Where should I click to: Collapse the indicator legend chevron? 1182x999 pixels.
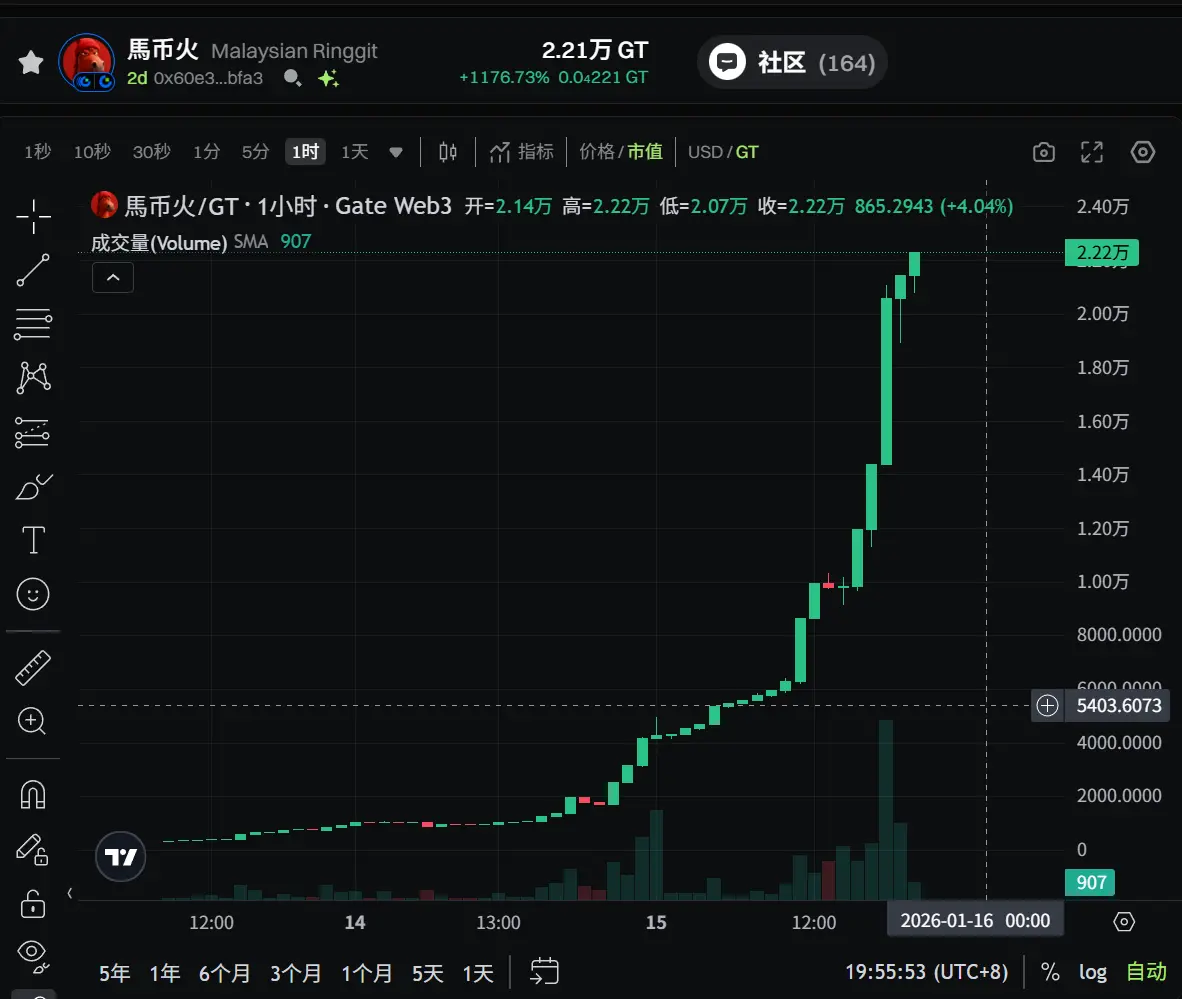[113, 277]
